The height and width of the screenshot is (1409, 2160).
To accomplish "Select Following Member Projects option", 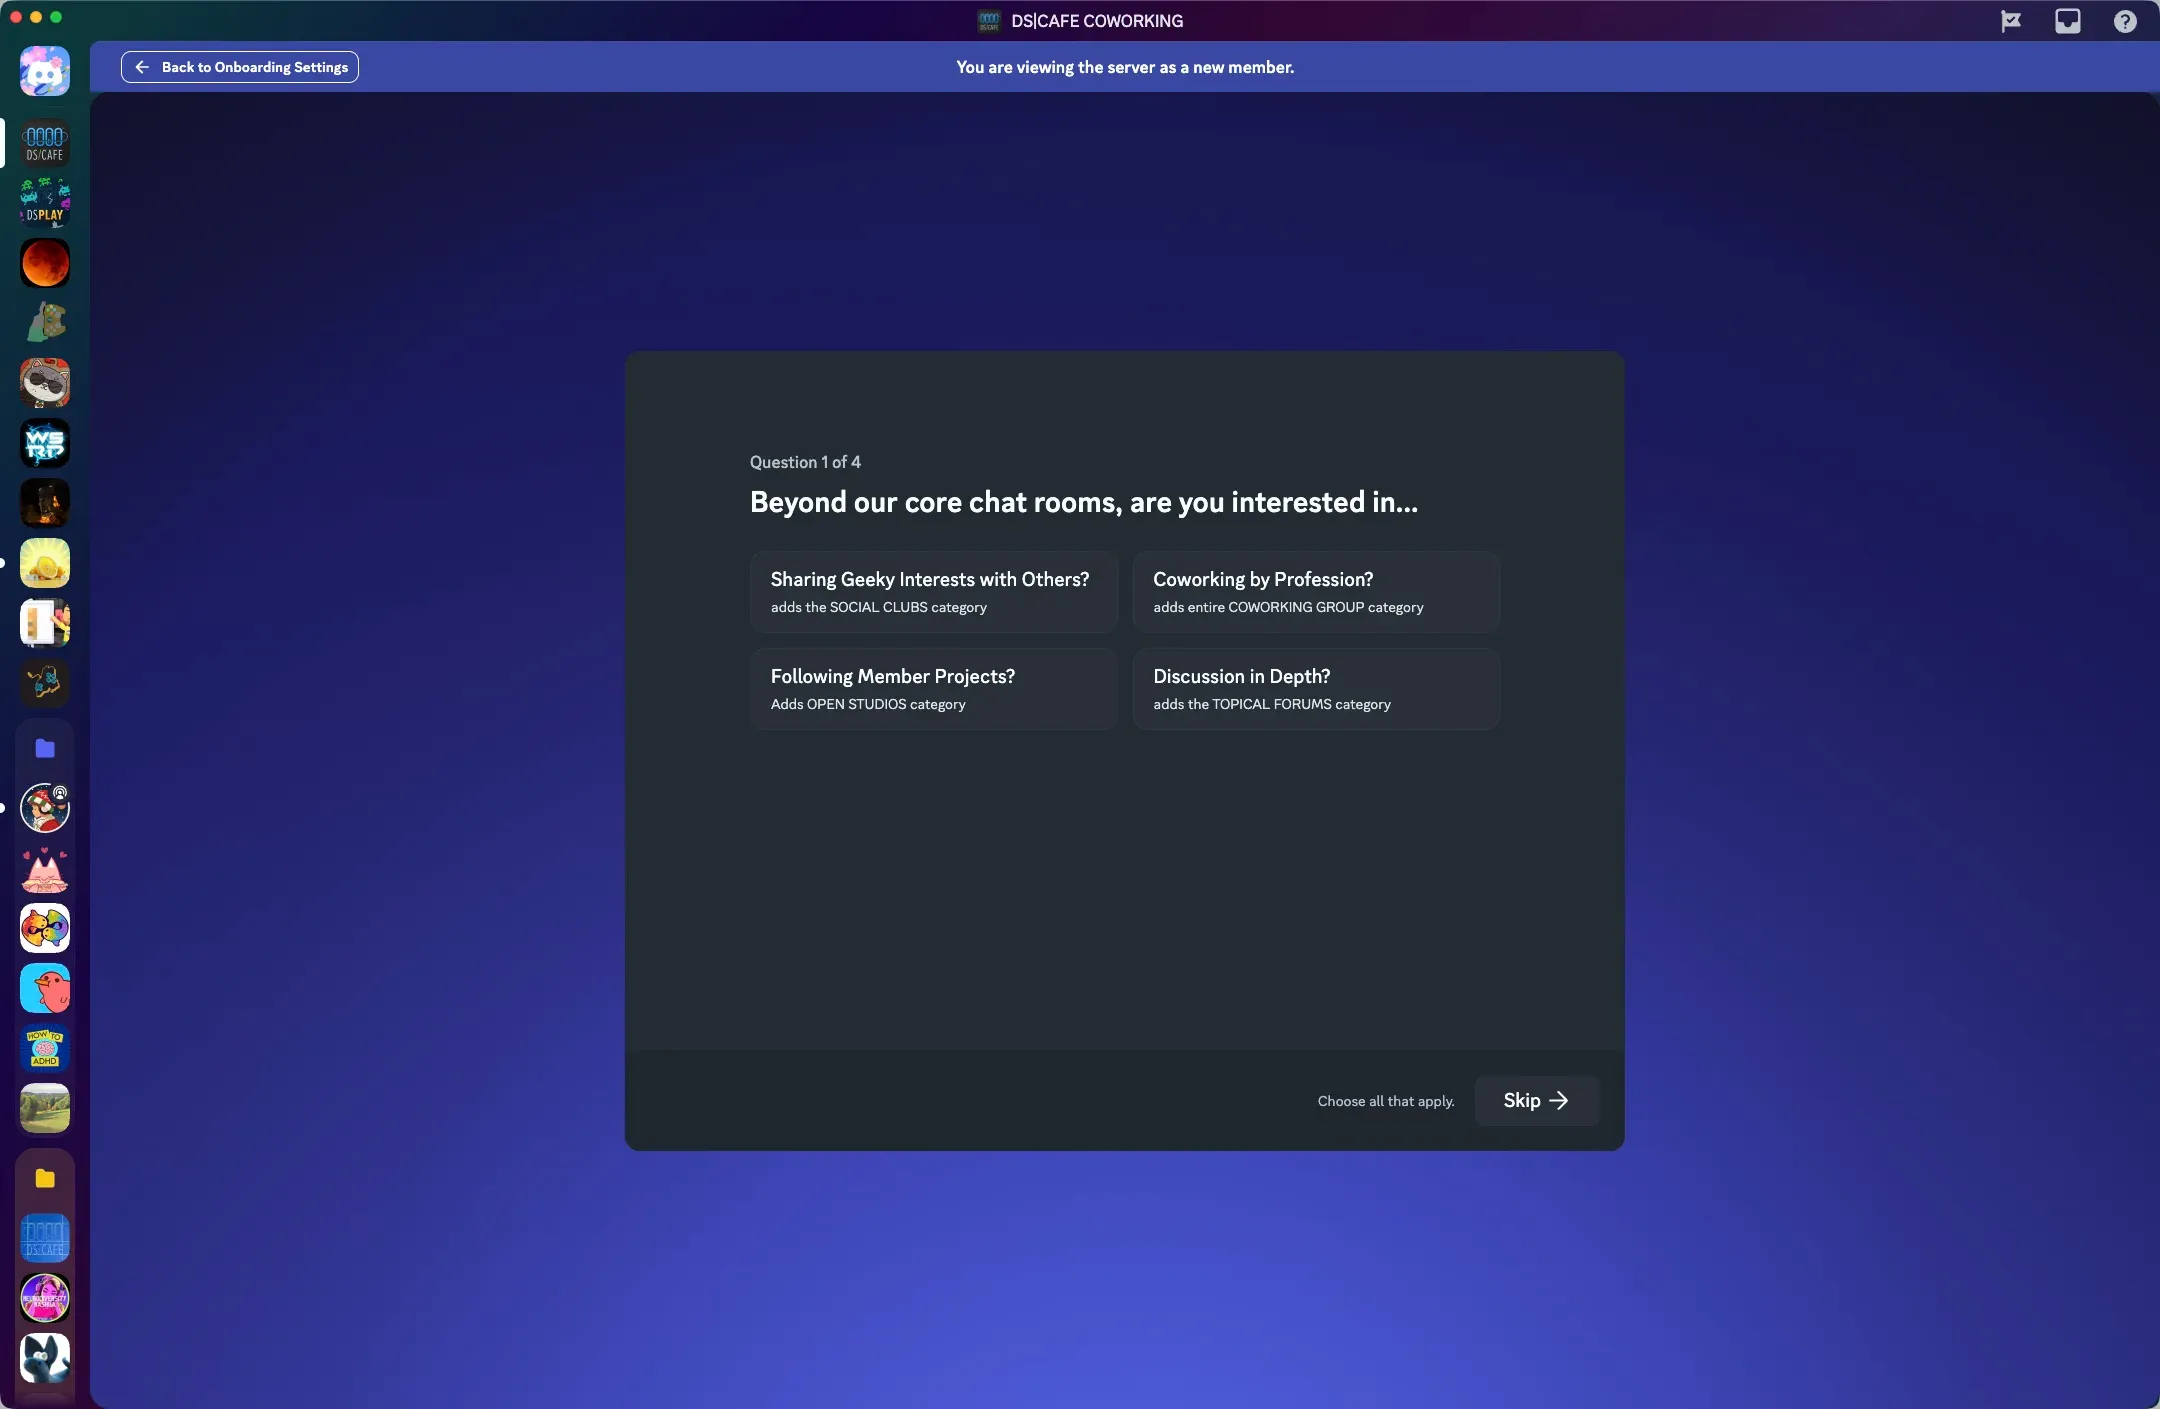I will tap(933, 689).
